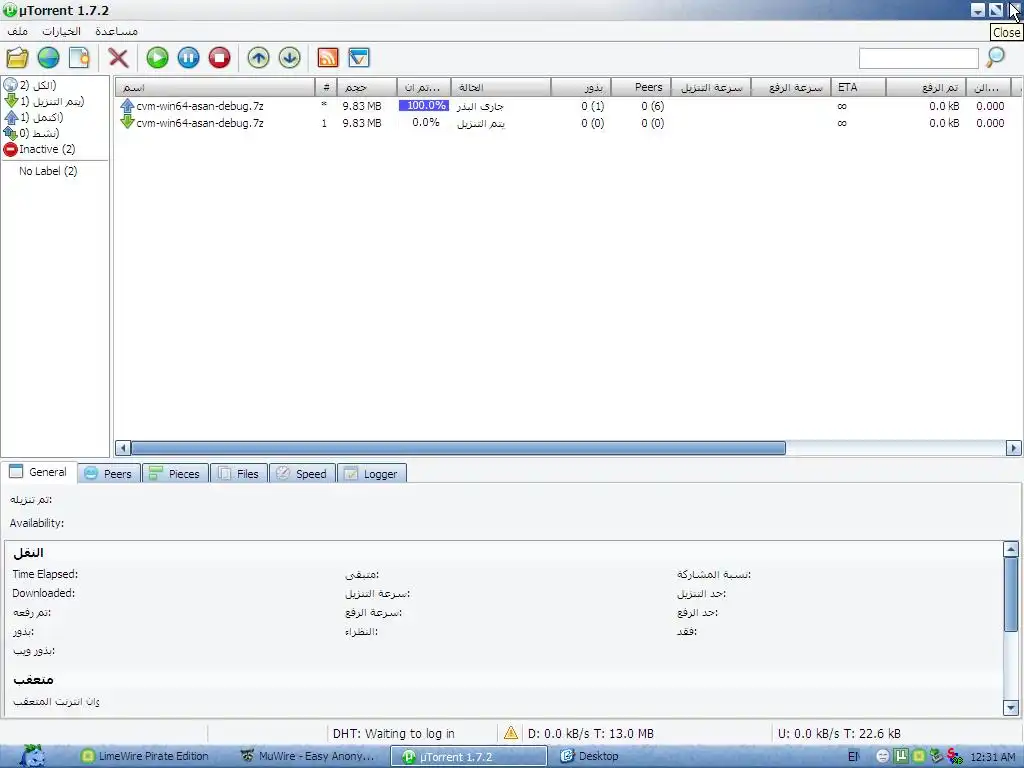Sort by the سرعة الرفع column header

tap(791, 88)
